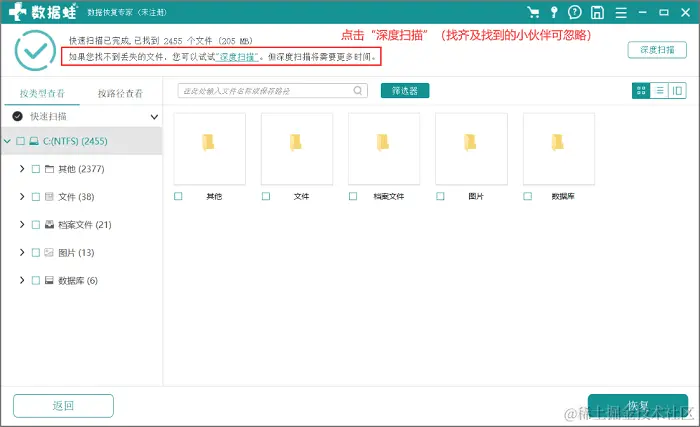This screenshot has width=700, height=427.
Task: Click the 返回 back button
Action: point(63,406)
